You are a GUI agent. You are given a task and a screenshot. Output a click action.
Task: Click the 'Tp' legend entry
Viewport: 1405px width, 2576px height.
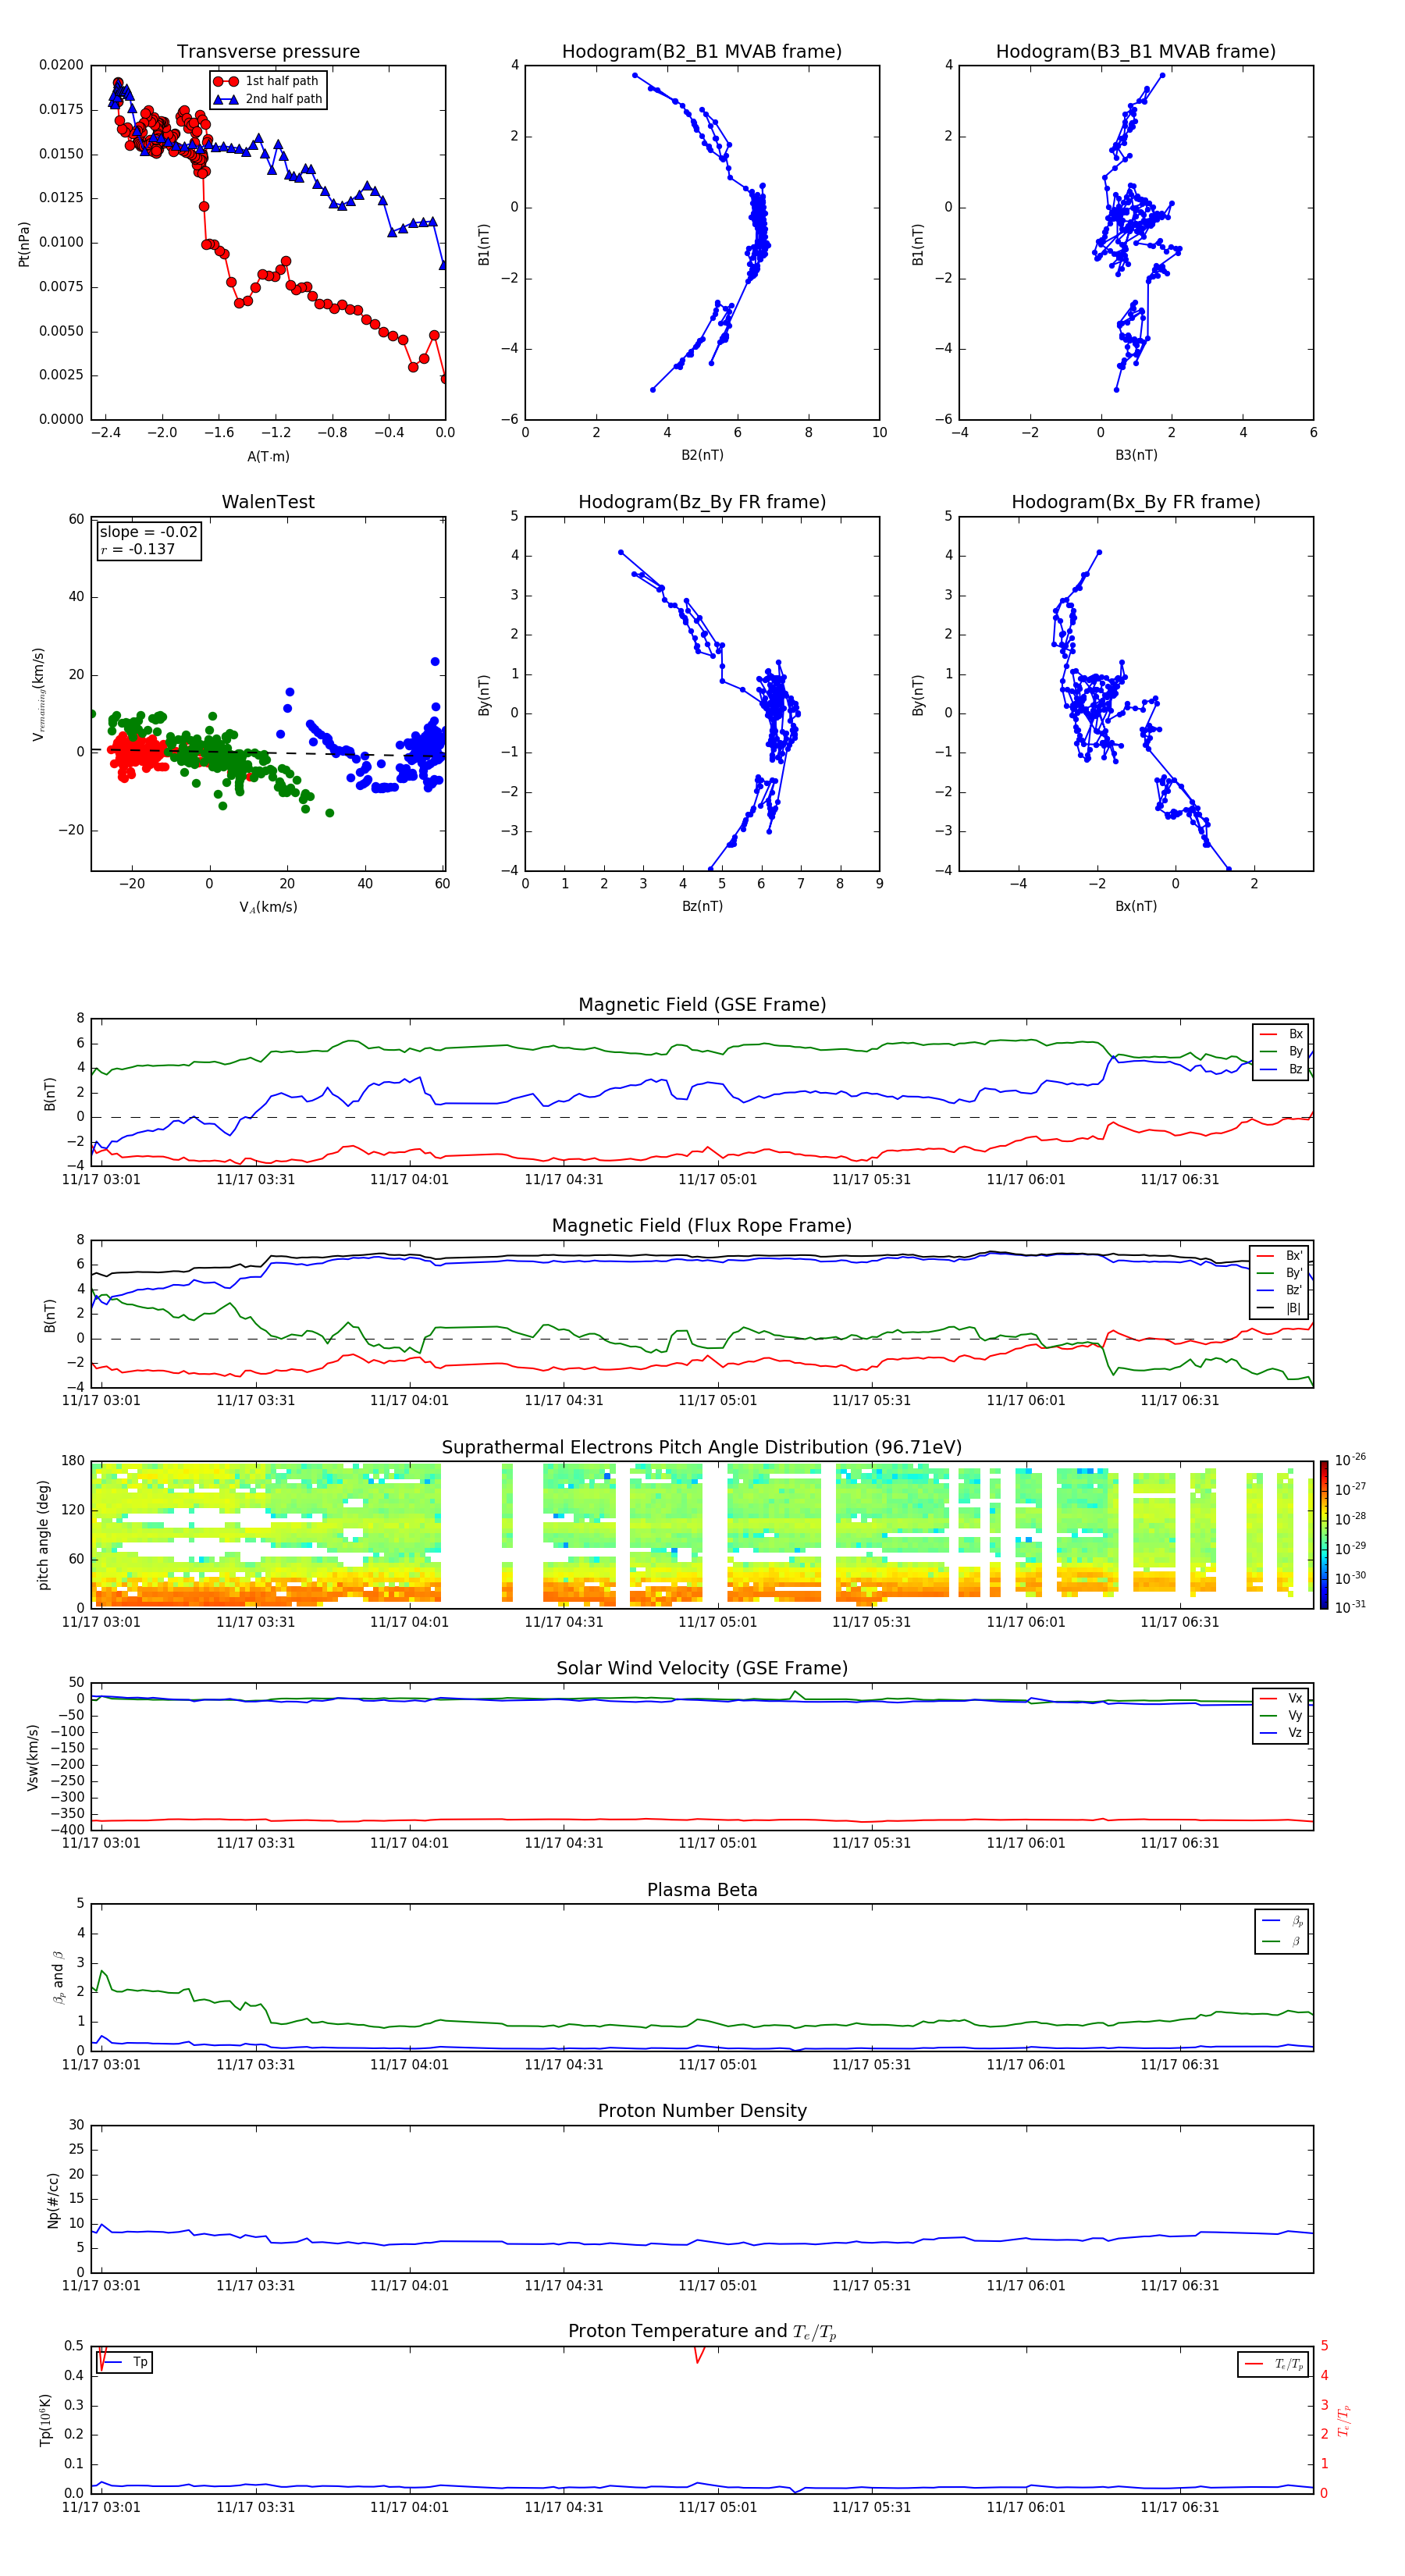pyautogui.click(x=125, y=2362)
